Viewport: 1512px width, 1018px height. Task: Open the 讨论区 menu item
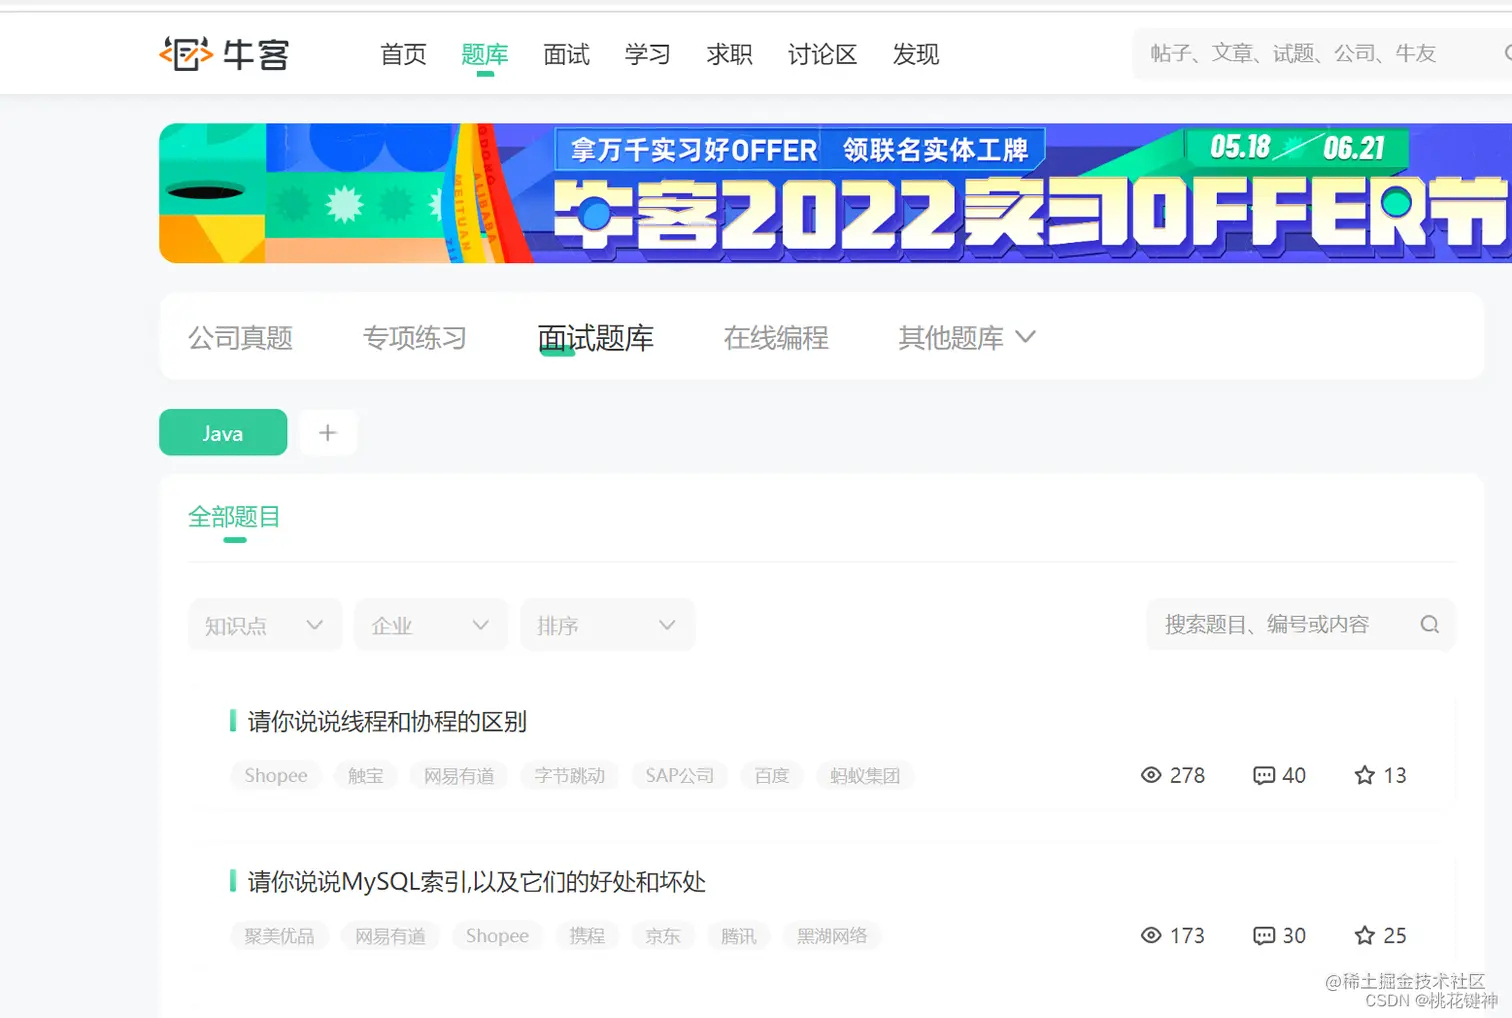(x=821, y=55)
